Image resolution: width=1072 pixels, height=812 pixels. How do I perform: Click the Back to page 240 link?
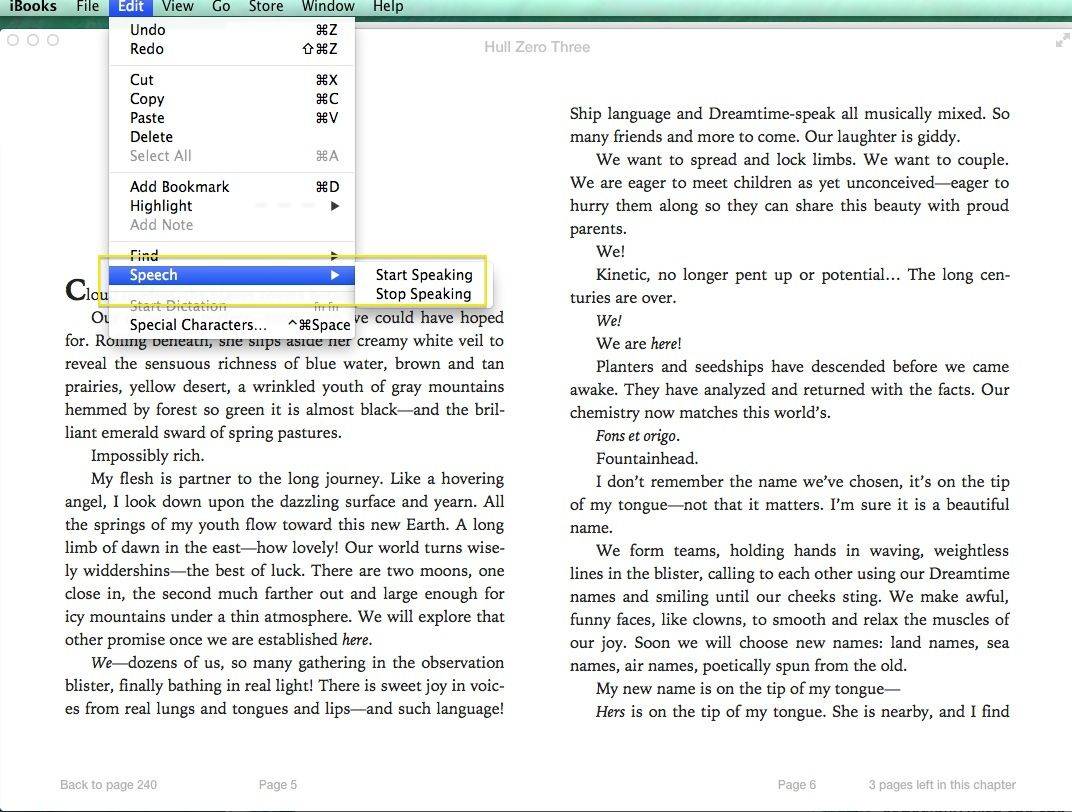(108, 785)
